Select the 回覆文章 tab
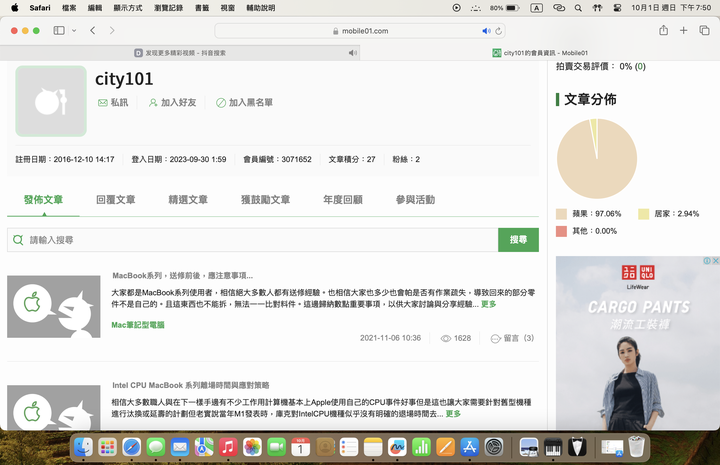 (116, 200)
